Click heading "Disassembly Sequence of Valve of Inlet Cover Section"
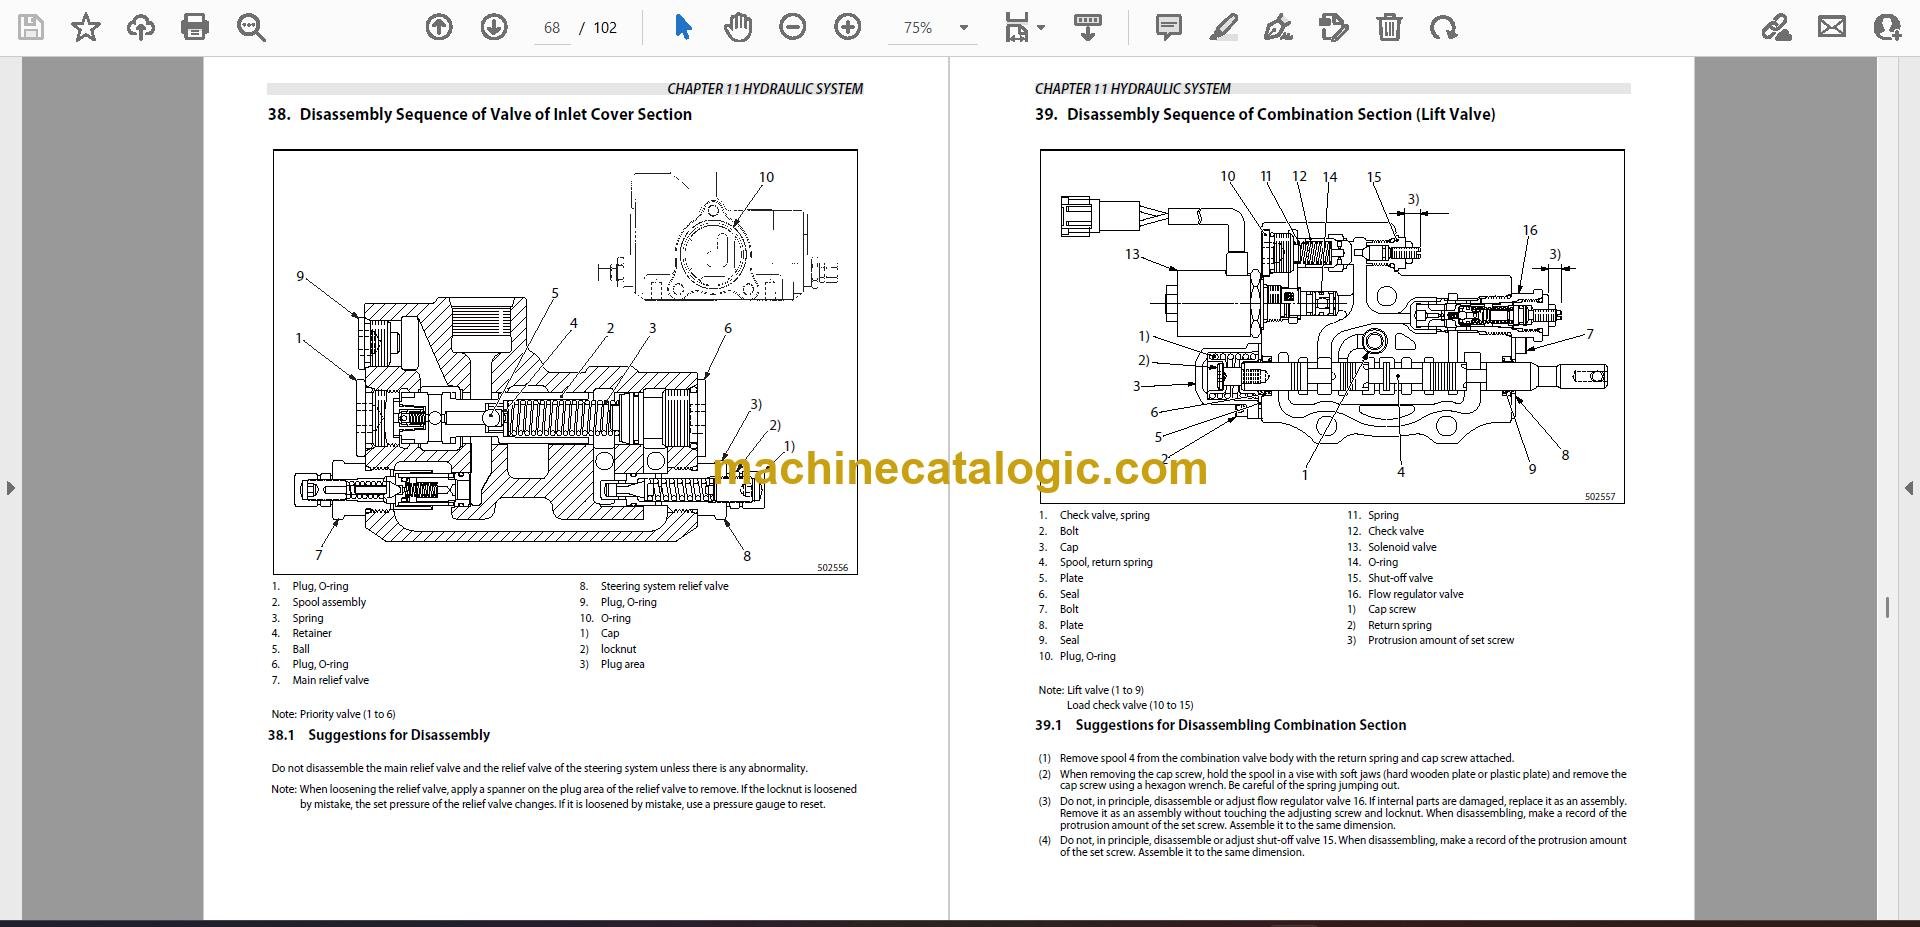The image size is (1920, 927). click(495, 115)
